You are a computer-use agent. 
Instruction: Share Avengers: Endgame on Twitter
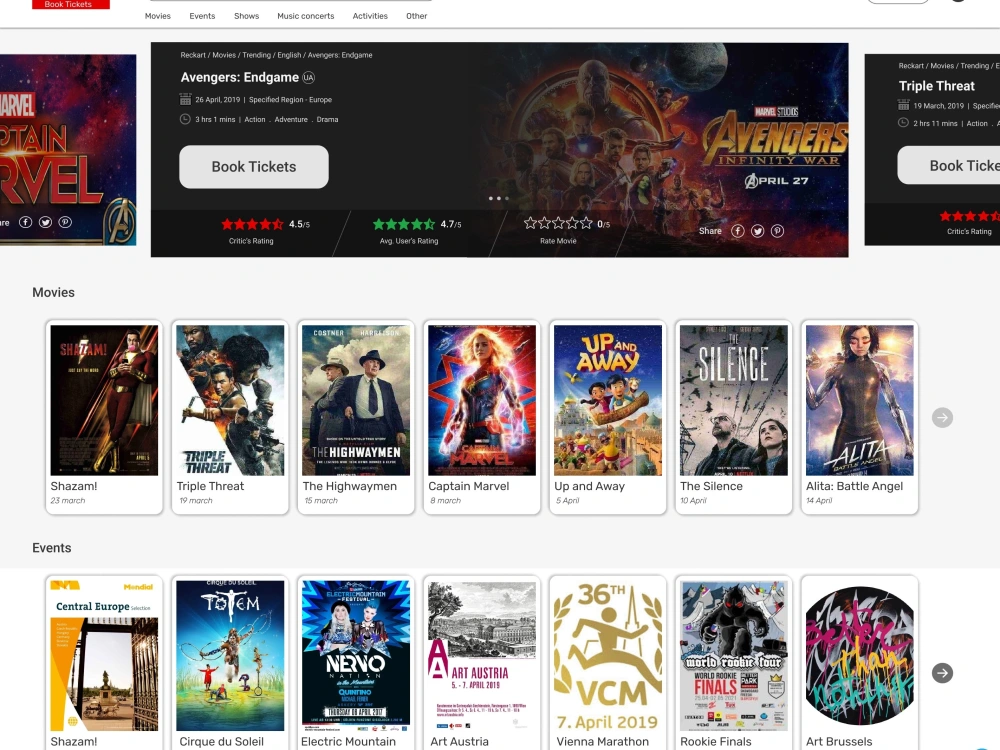[757, 231]
